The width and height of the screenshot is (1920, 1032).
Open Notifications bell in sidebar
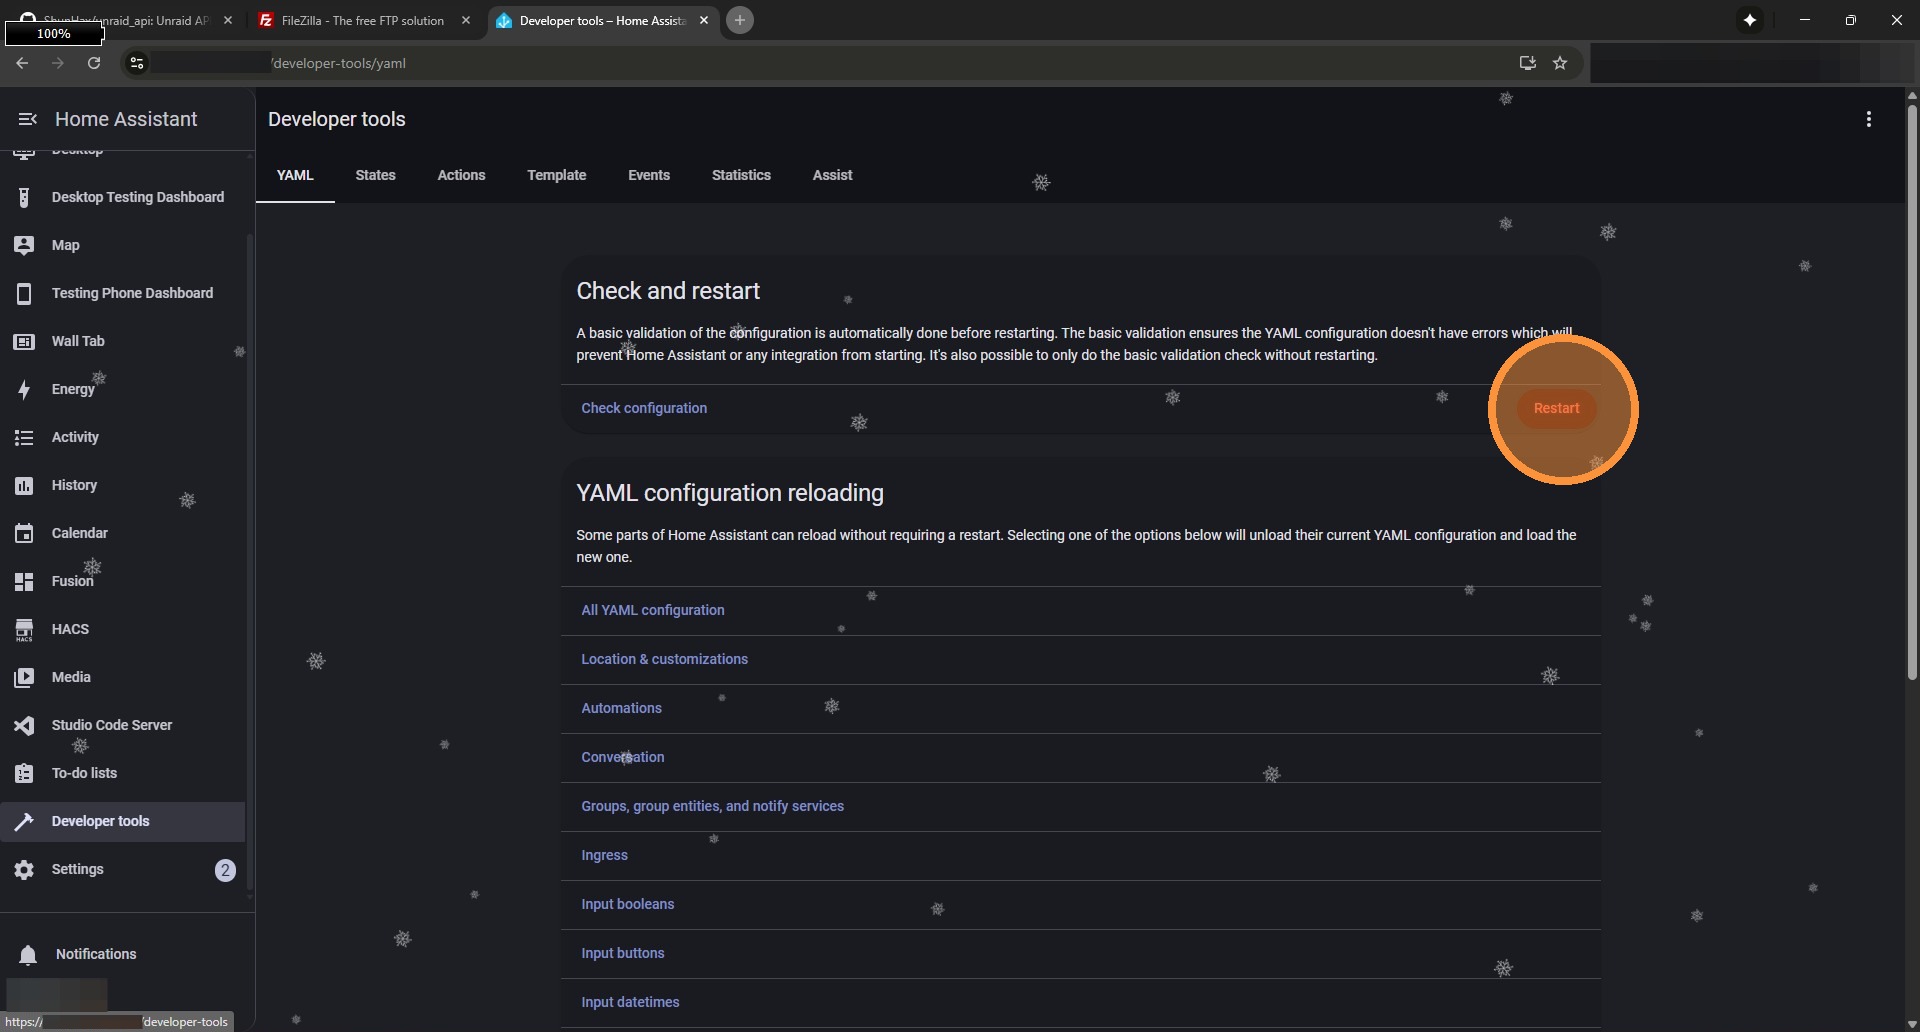click(28, 954)
